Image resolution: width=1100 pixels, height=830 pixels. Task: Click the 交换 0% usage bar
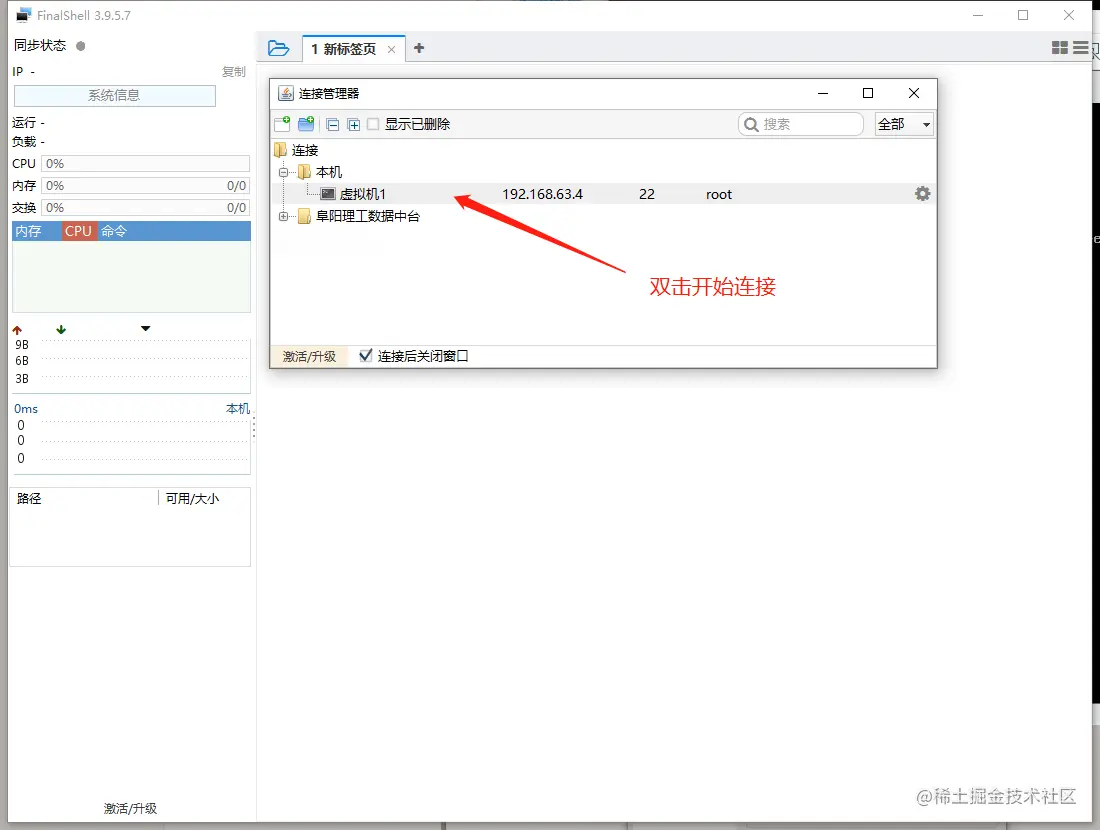coord(145,208)
